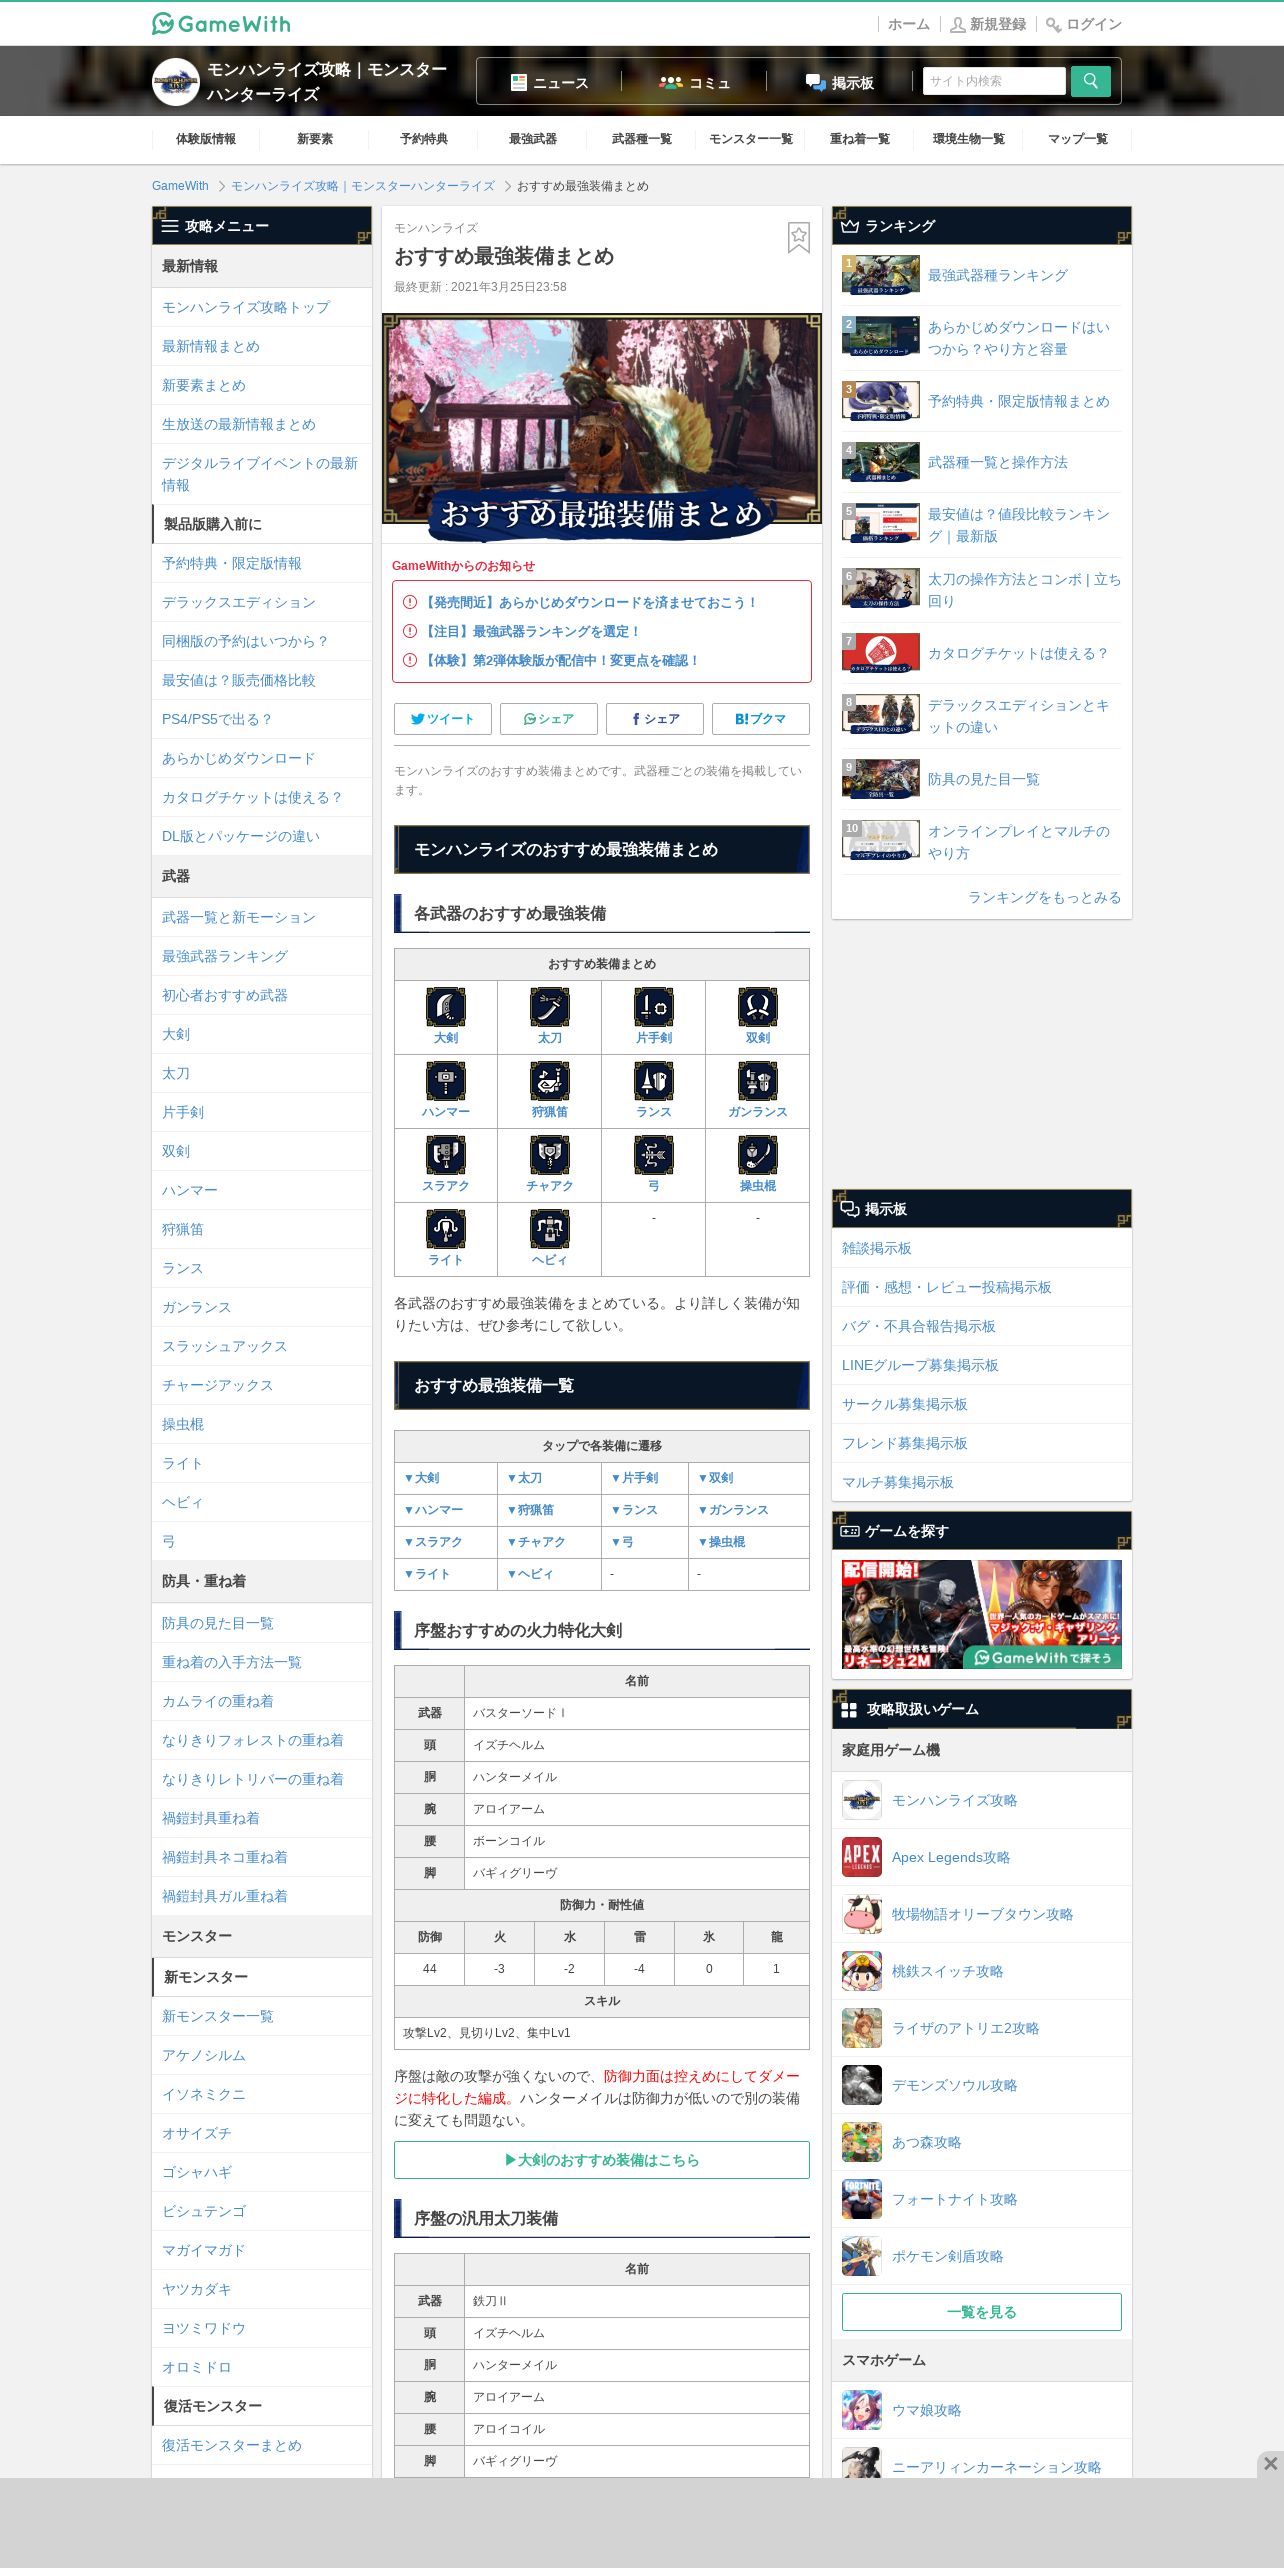This screenshot has height=2568, width=1284.
Task: Jump to the ▼操虫棍 section anchor
Action: click(x=722, y=1542)
